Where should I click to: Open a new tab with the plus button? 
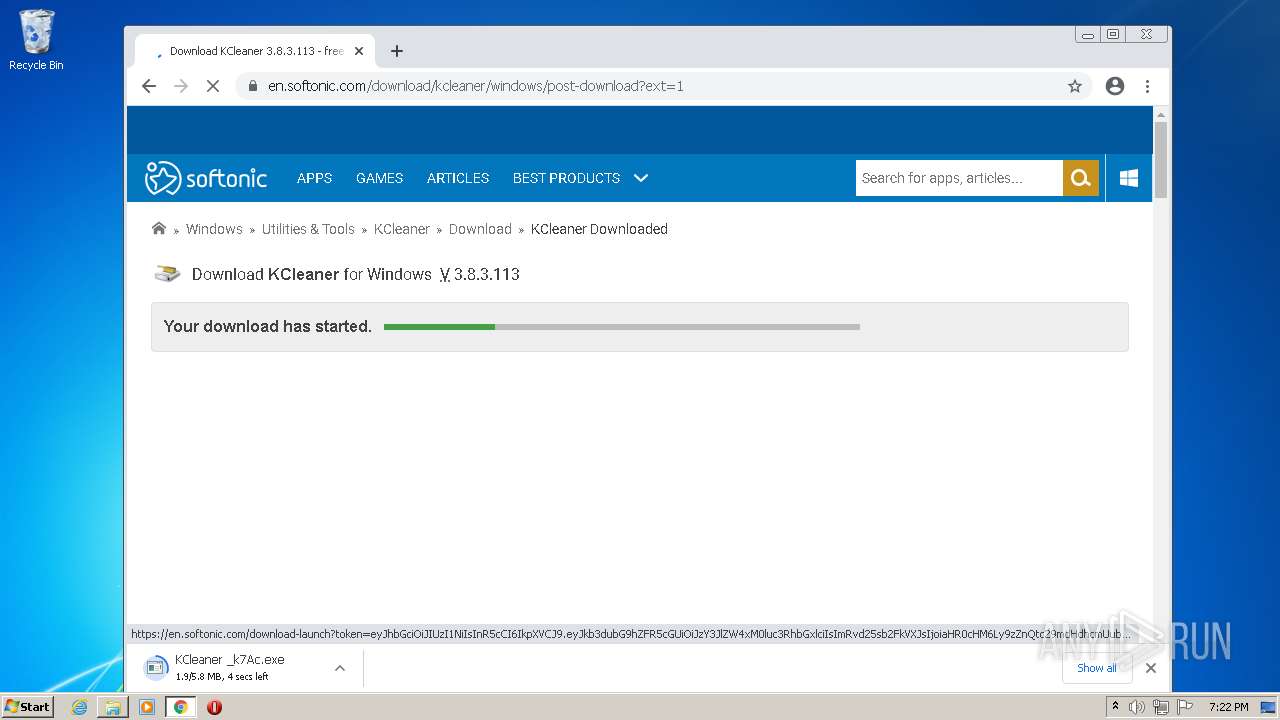tap(397, 51)
